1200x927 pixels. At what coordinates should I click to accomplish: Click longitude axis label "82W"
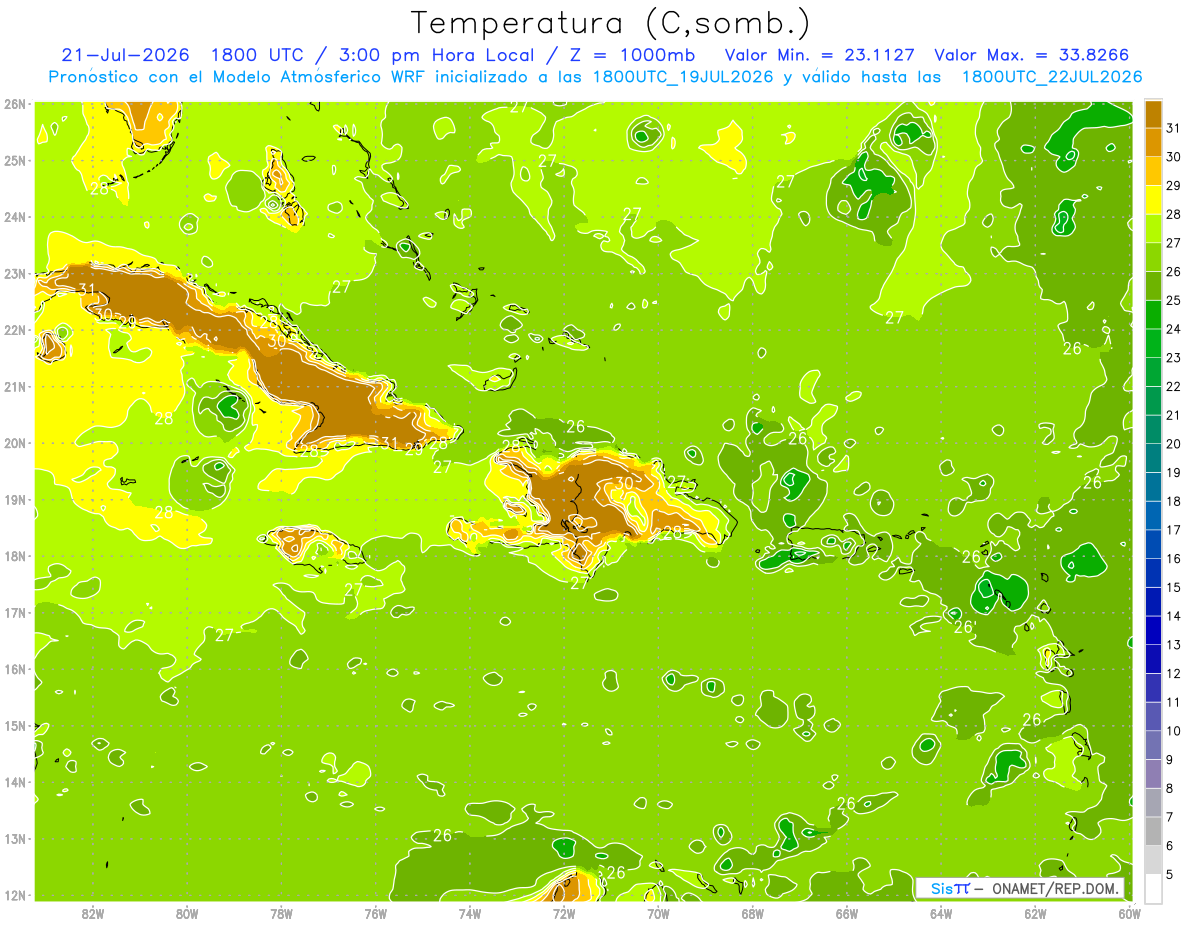[x=93, y=913]
